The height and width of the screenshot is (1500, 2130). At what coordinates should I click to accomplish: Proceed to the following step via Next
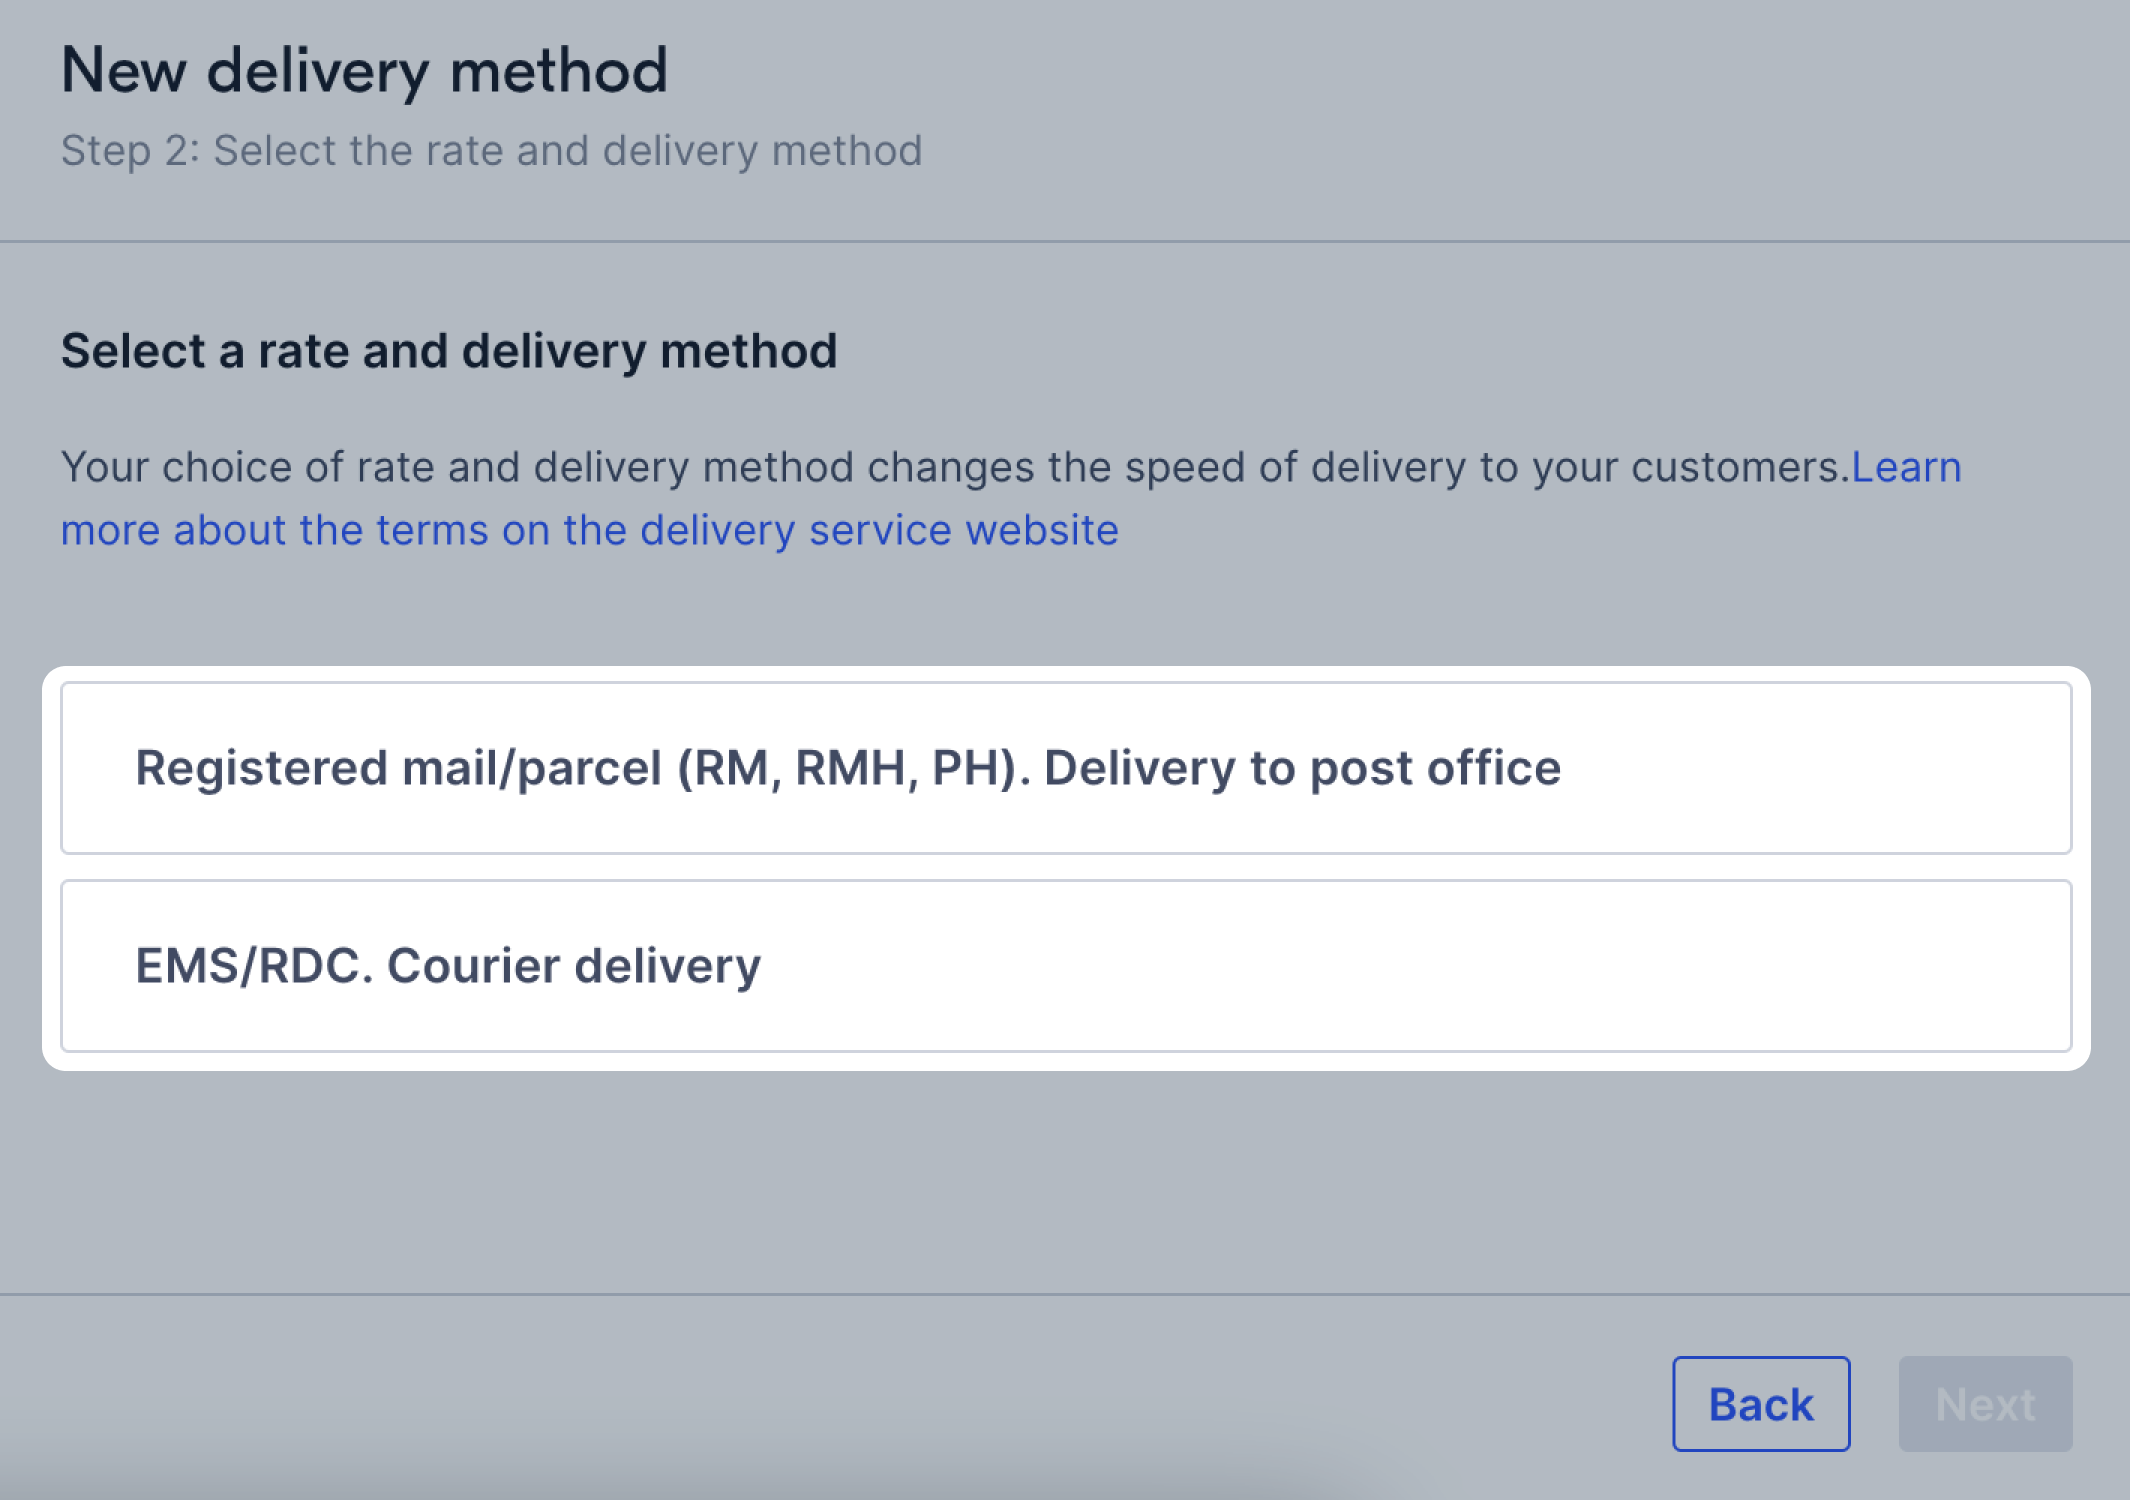[x=1985, y=1404]
